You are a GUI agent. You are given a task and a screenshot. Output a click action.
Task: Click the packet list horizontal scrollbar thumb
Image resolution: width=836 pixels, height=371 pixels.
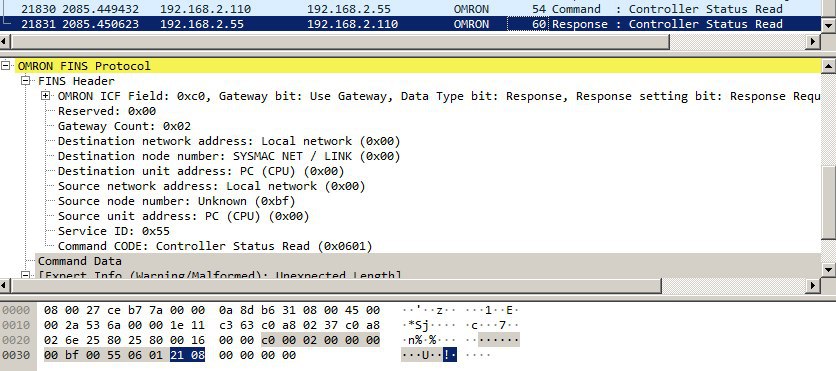340,41
